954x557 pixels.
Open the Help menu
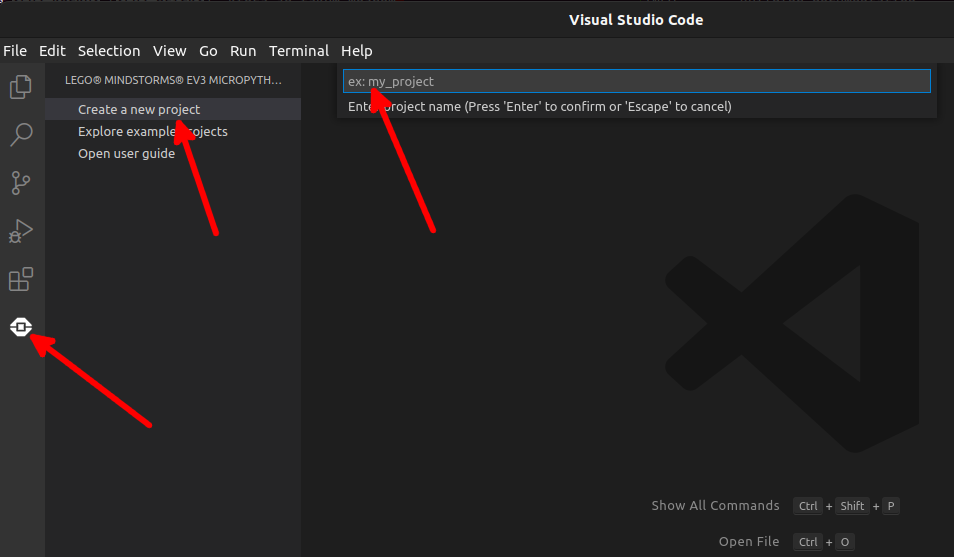tap(356, 51)
